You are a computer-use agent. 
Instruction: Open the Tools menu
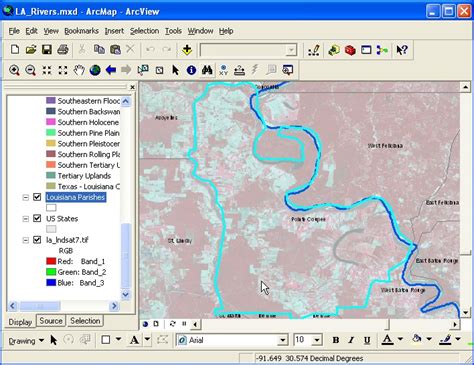[173, 31]
